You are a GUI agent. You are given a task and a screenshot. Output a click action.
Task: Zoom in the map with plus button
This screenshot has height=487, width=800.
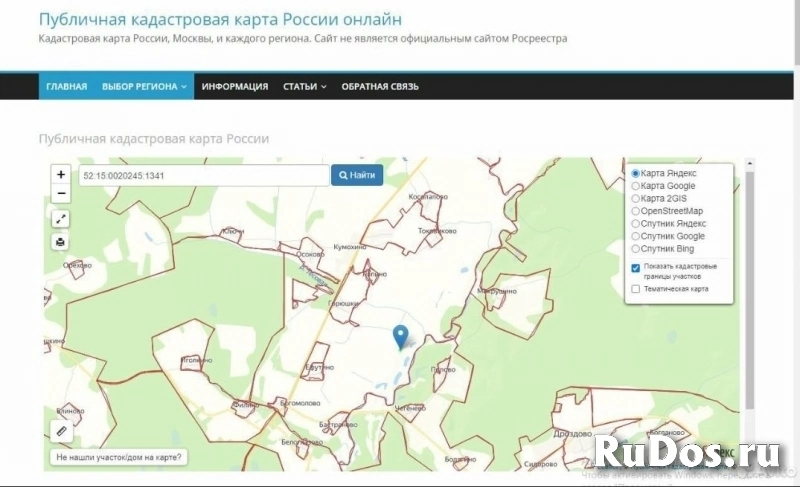pyautogui.click(x=61, y=174)
